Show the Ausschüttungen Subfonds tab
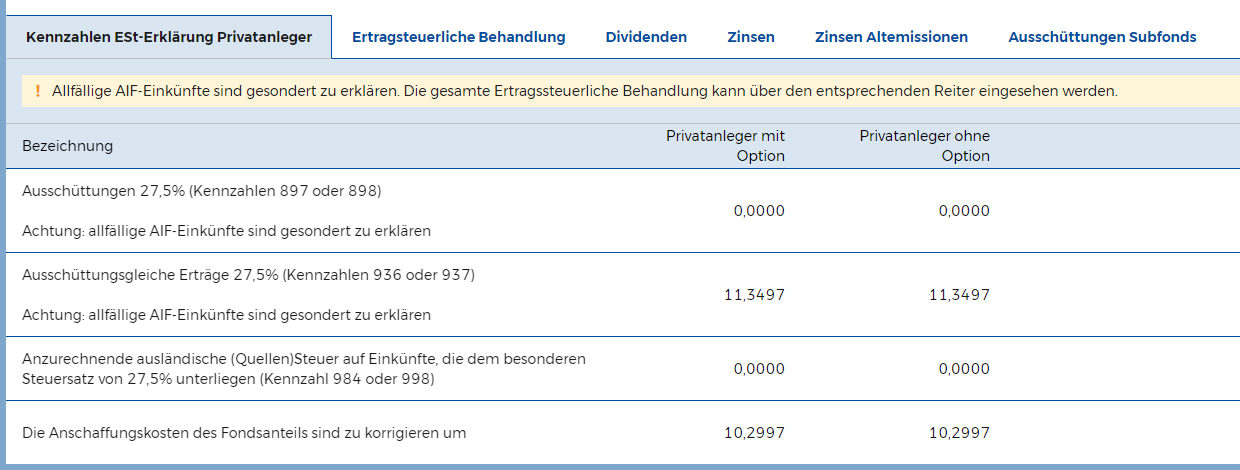This screenshot has height=470, width=1240. (1102, 37)
